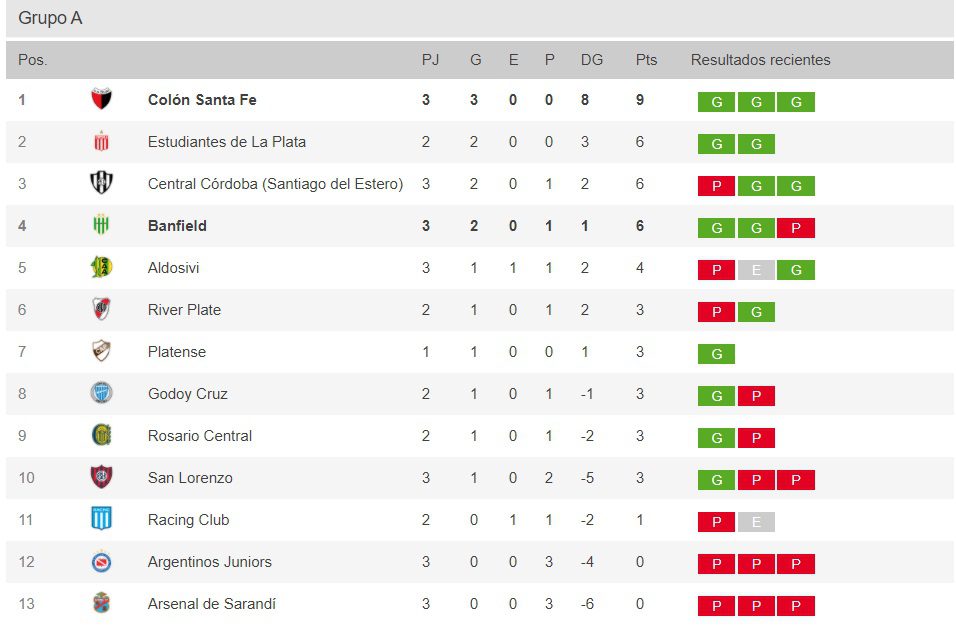Viewport: 956px width, 630px height.
Task: Click the PJ column header
Action: [x=430, y=60]
